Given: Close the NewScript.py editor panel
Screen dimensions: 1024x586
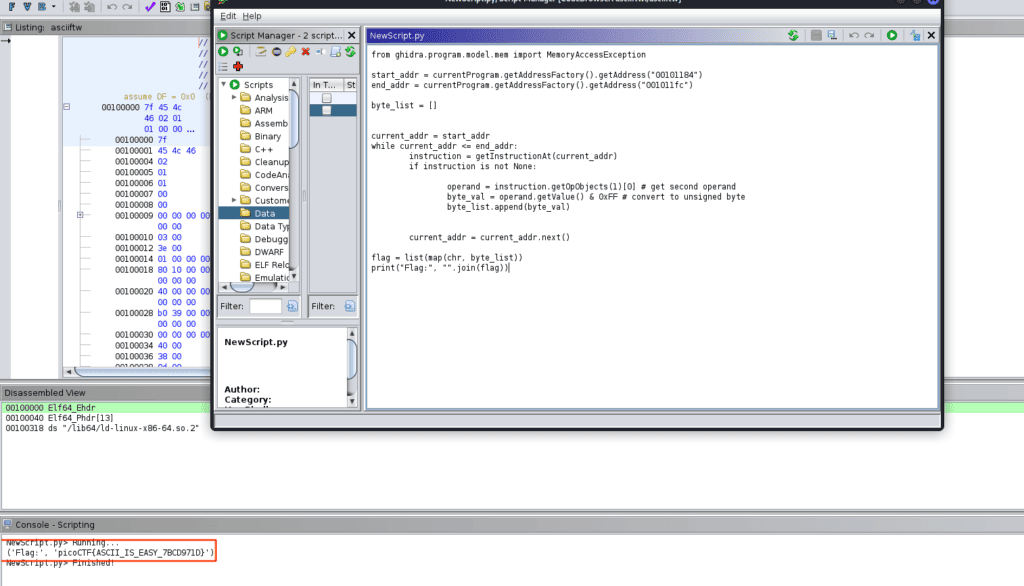Looking at the screenshot, I should coord(931,35).
